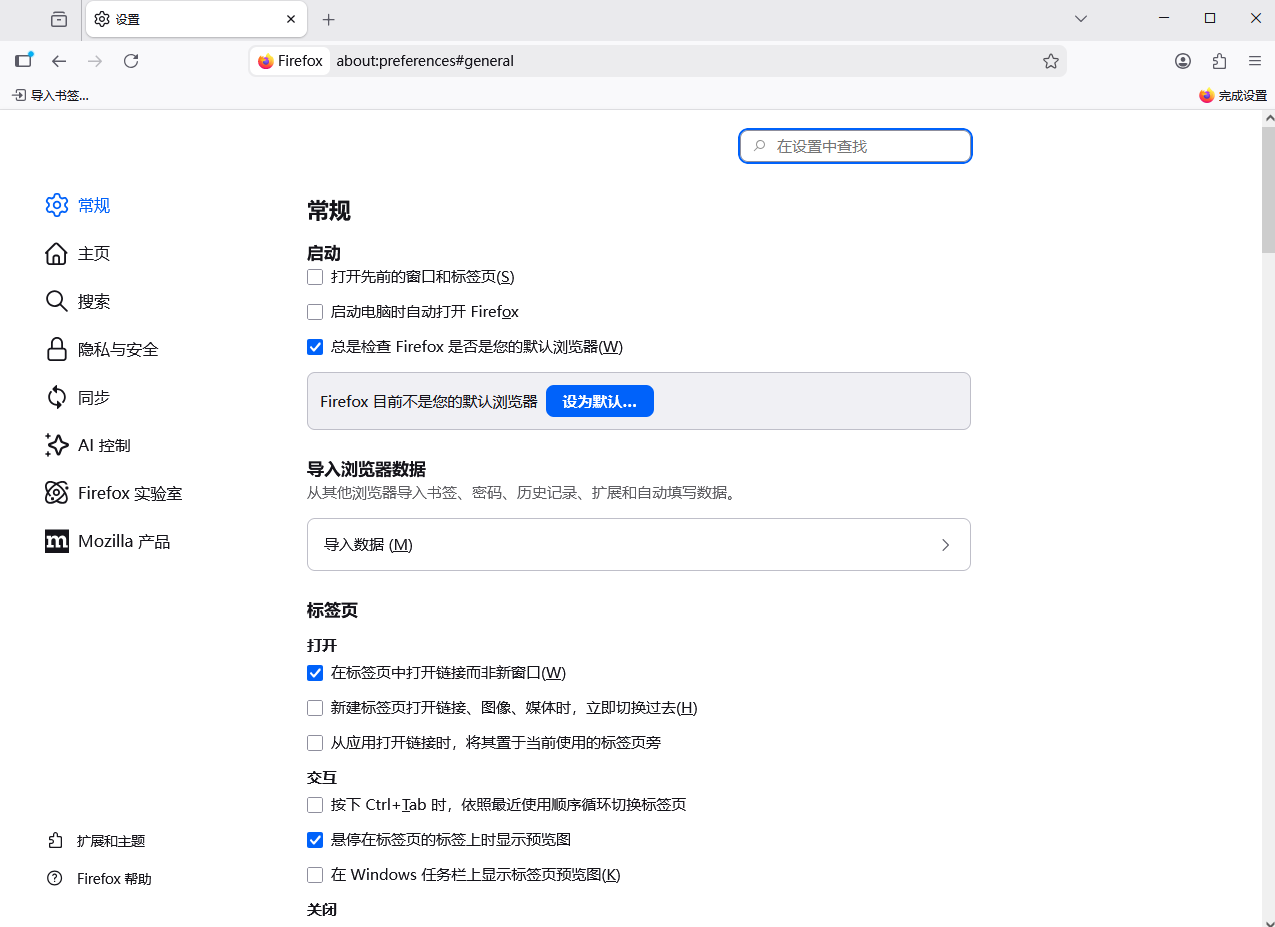Viewport: 1275px width, 927px height.
Task: Open the 常规 settings section in sidebar
Action: [91, 205]
